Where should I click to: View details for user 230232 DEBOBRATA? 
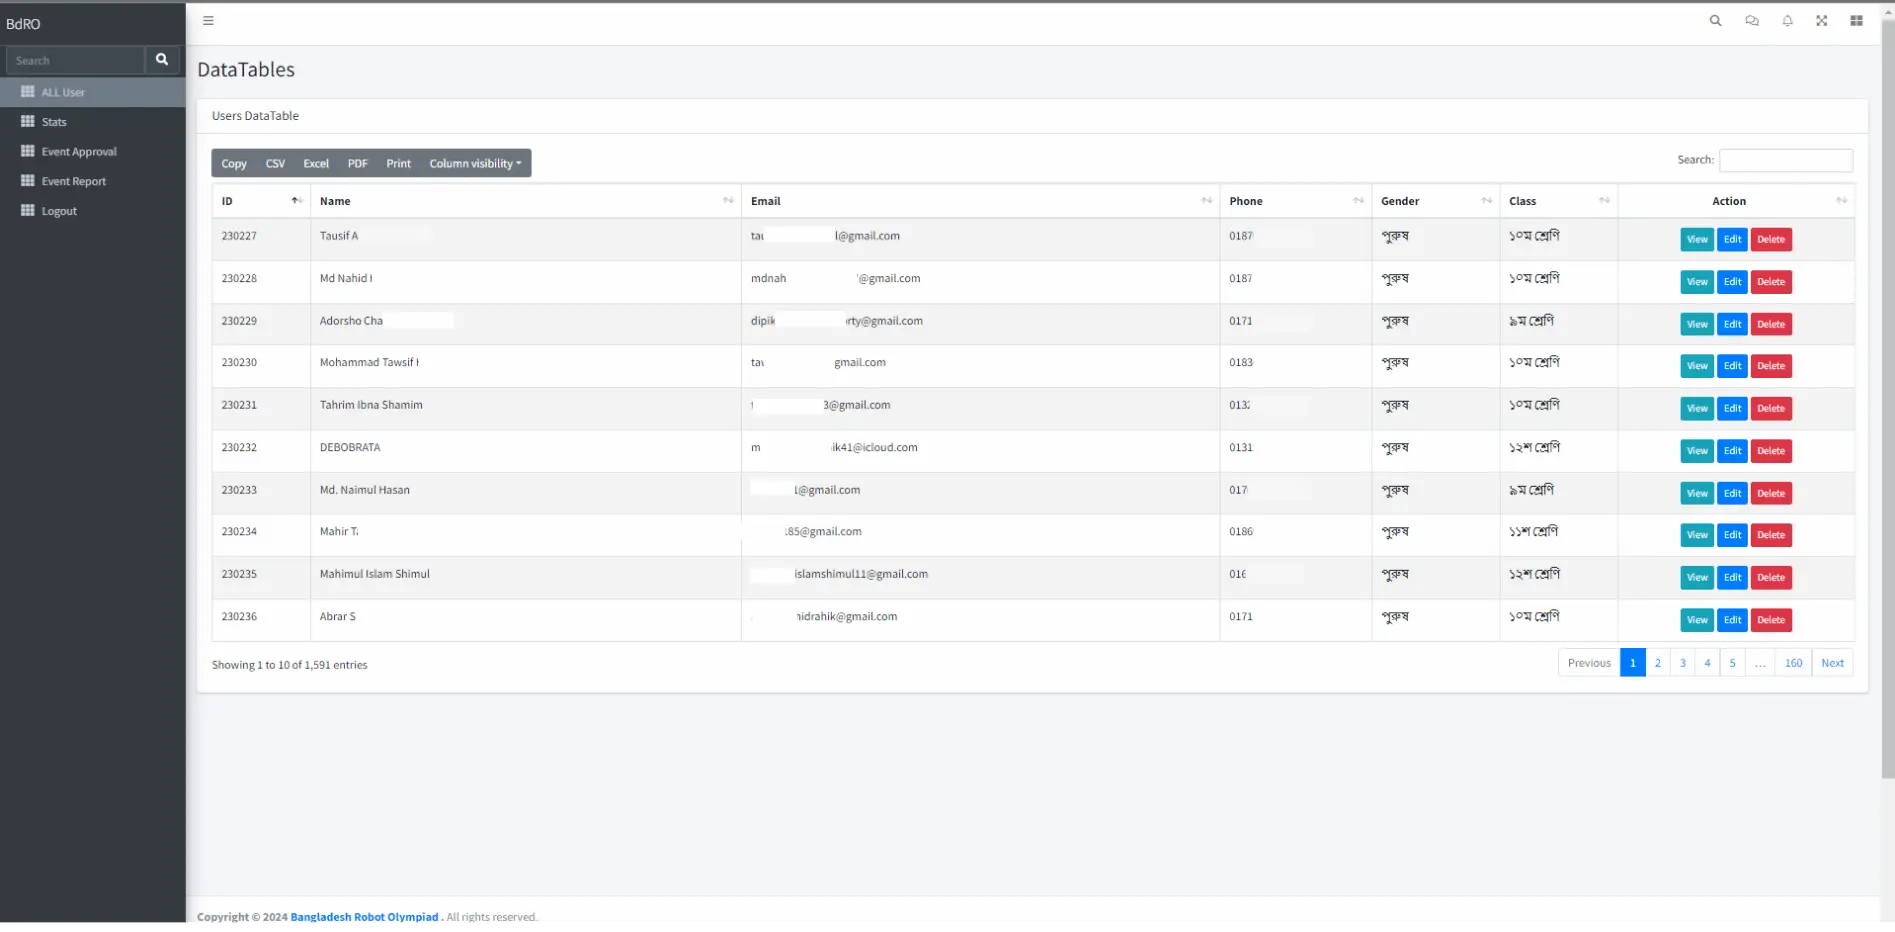(x=1695, y=450)
